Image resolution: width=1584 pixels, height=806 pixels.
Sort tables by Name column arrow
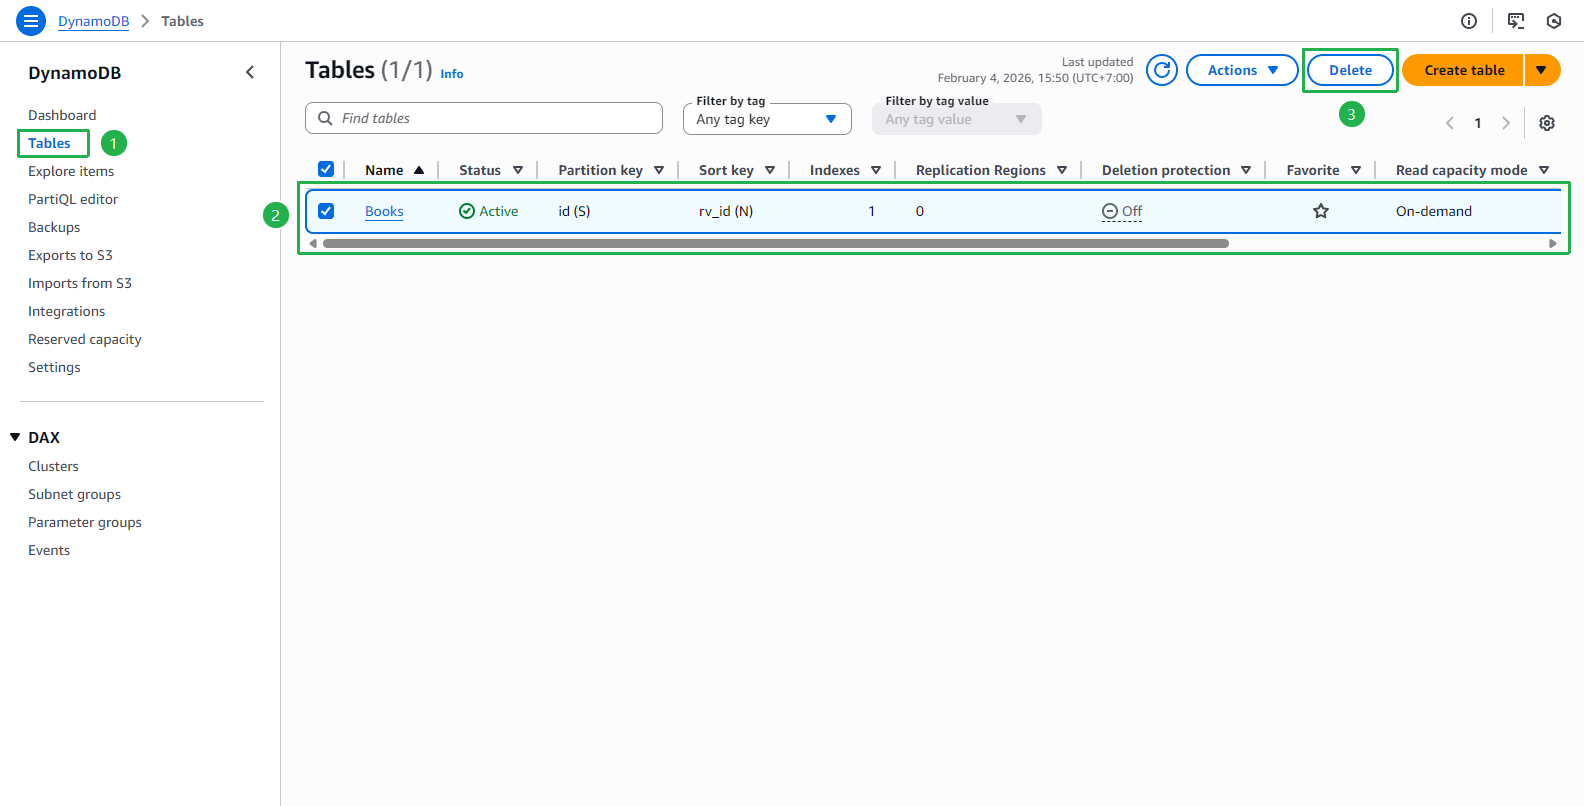[419, 170]
